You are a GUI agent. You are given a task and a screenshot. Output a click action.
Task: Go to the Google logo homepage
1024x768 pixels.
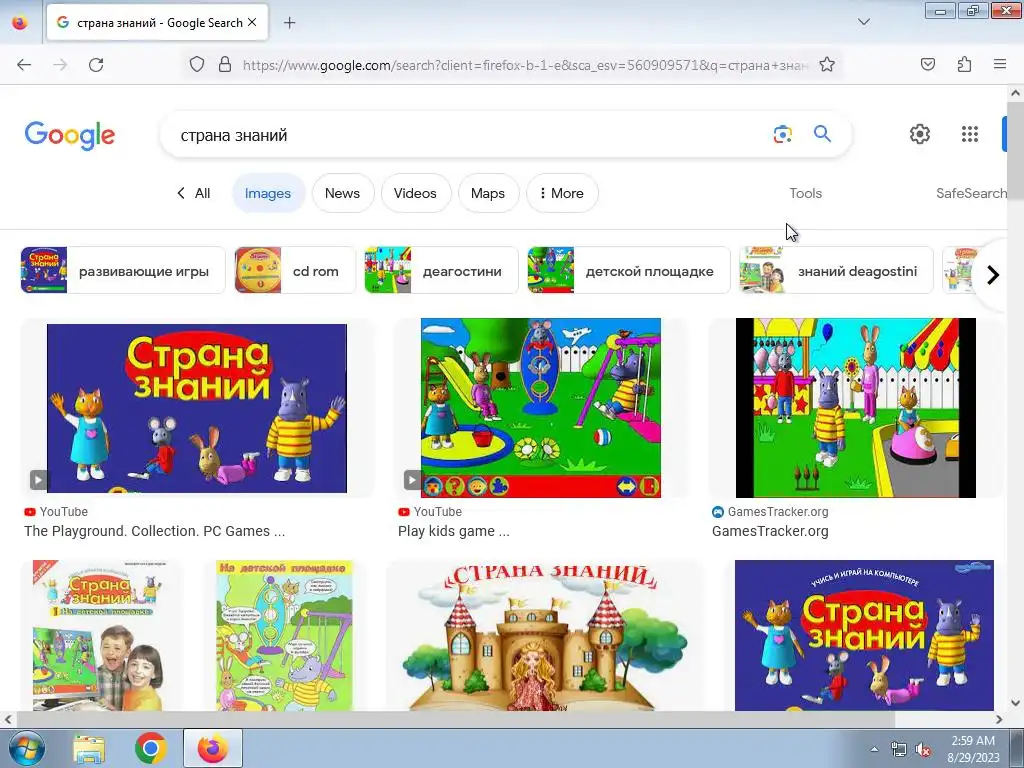70,135
